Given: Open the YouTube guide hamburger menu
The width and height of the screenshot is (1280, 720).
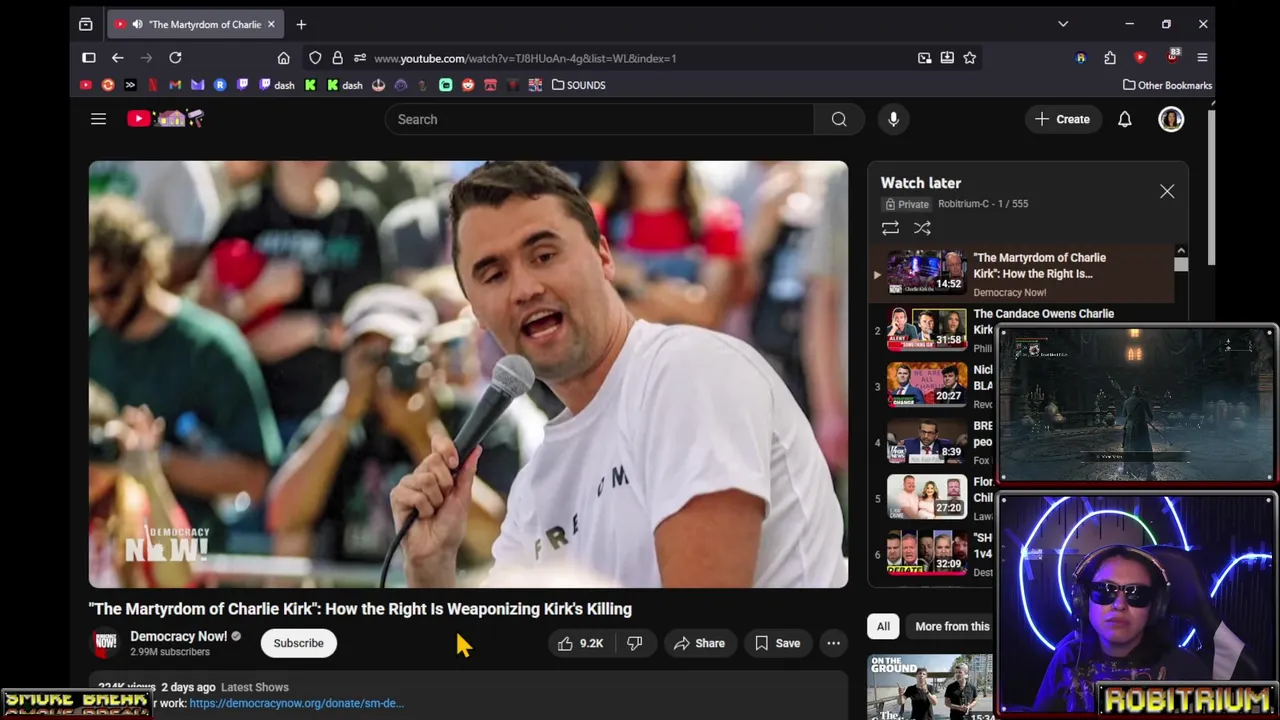Looking at the screenshot, I should (98, 119).
